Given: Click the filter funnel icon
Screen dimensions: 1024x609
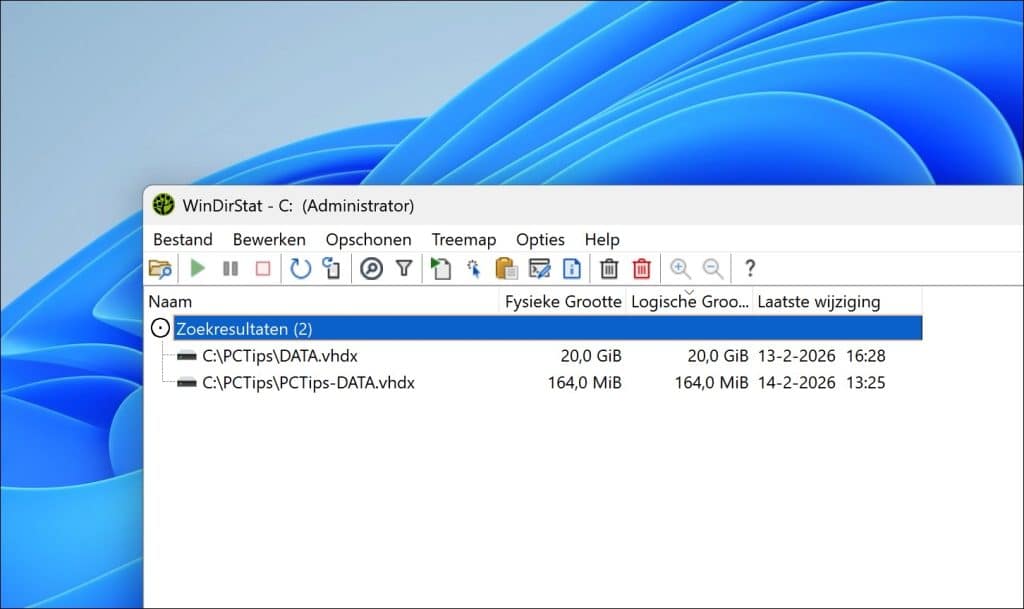Looking at the screenshot, I should [404, 268].
